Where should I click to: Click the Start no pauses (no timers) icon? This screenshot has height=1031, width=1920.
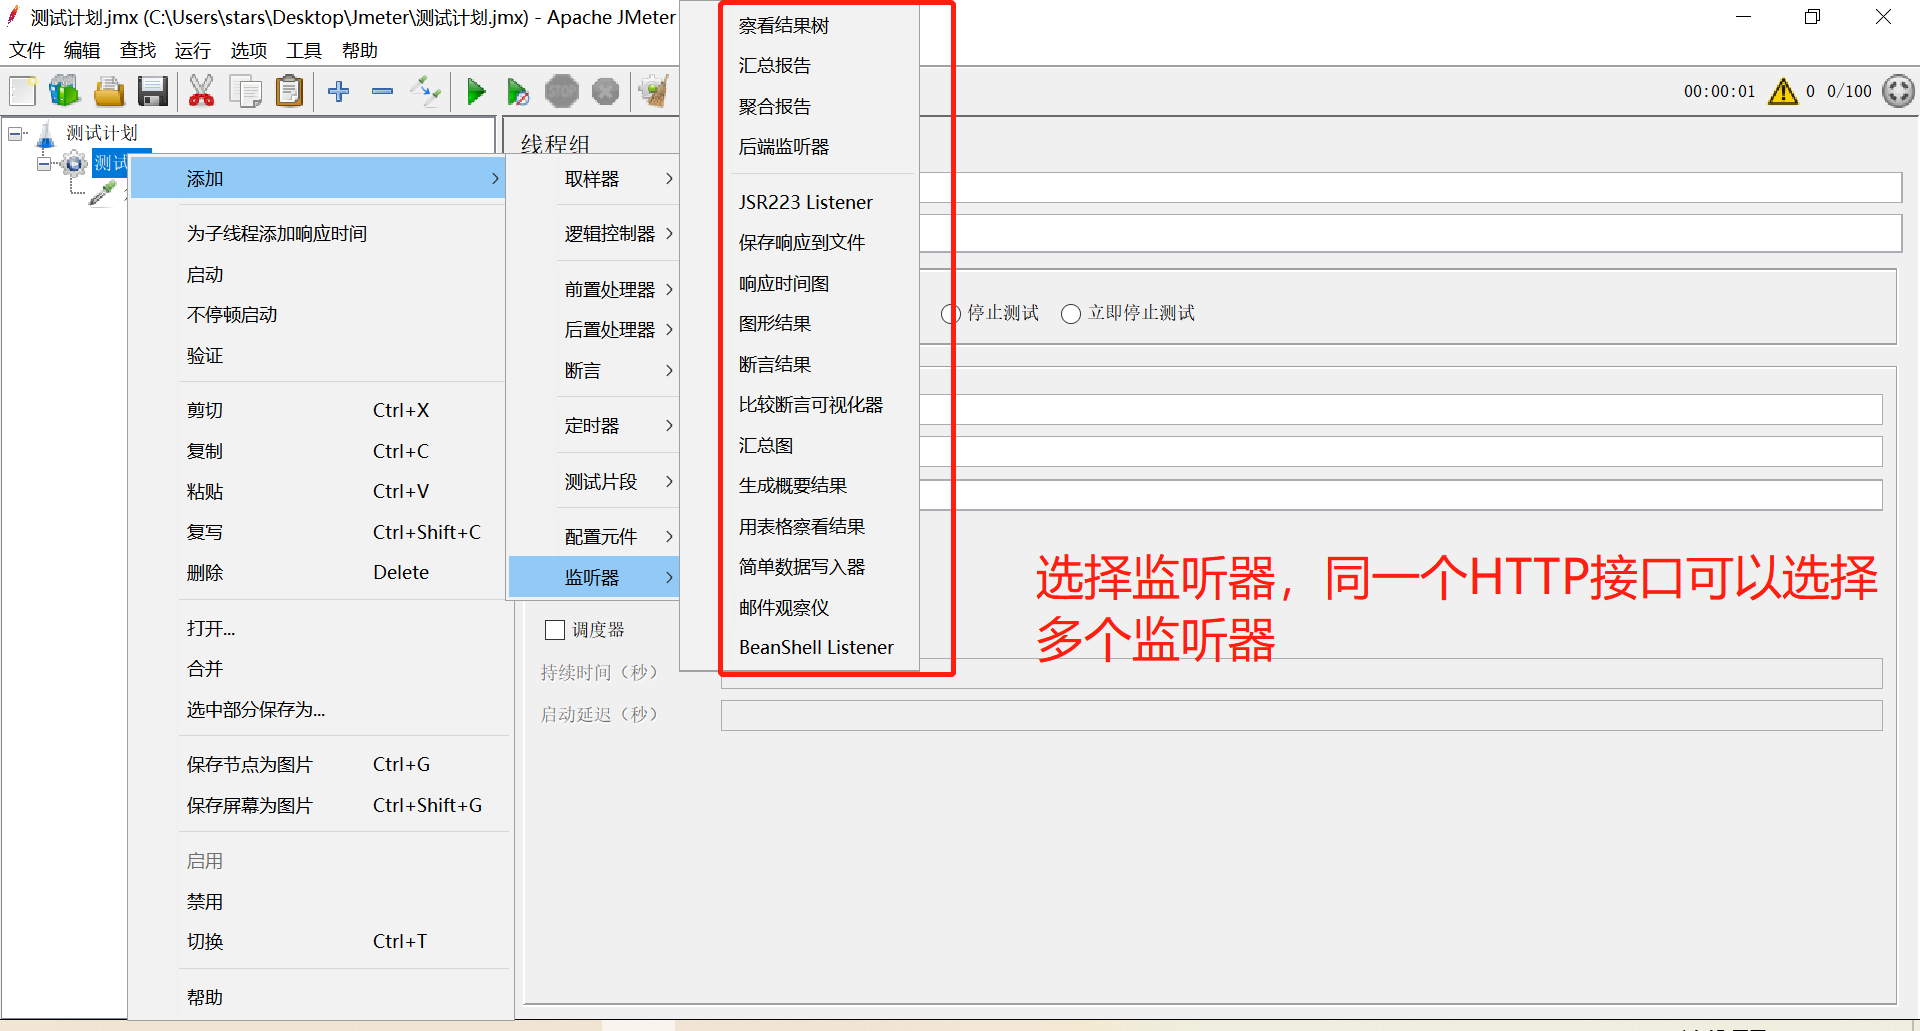[518, 91]
